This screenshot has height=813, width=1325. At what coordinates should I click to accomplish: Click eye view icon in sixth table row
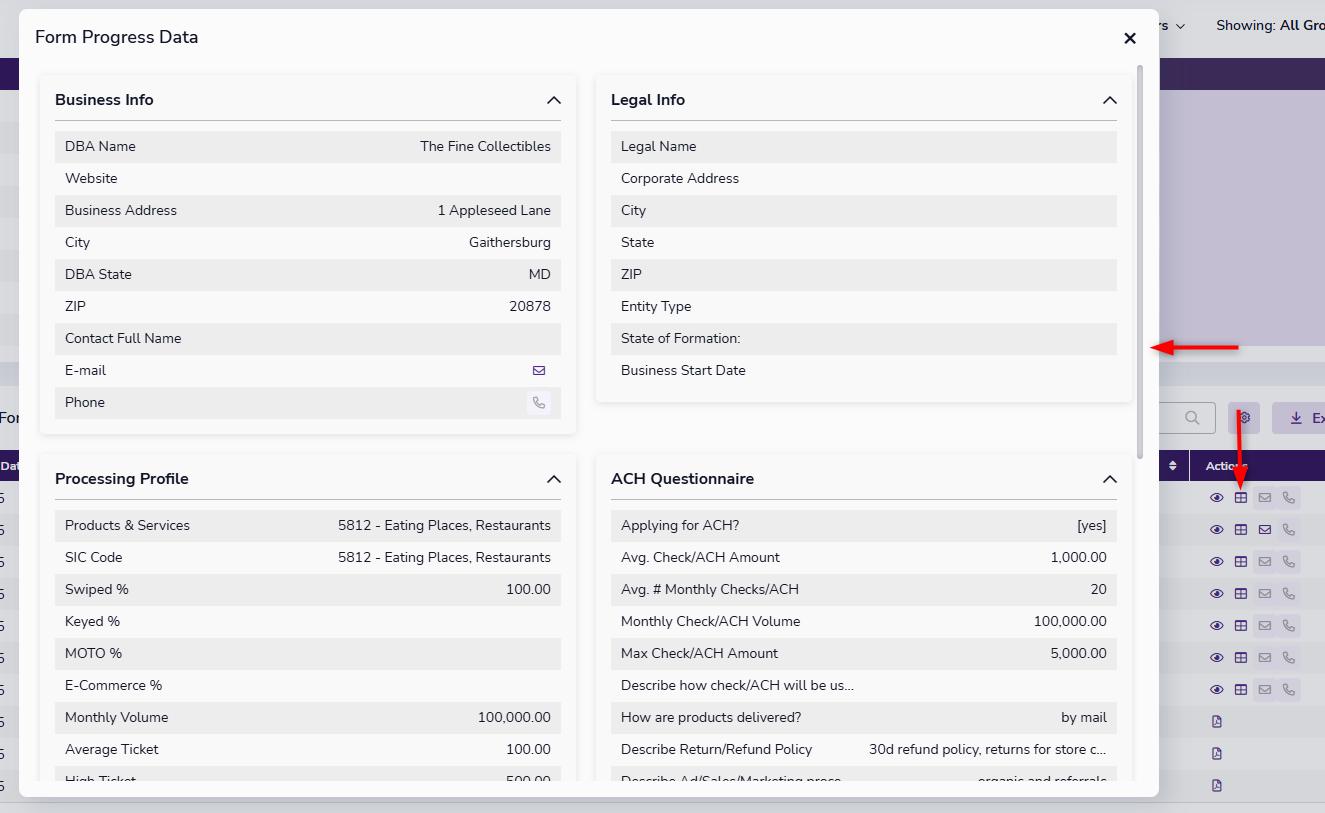(x=1217, y=658)
